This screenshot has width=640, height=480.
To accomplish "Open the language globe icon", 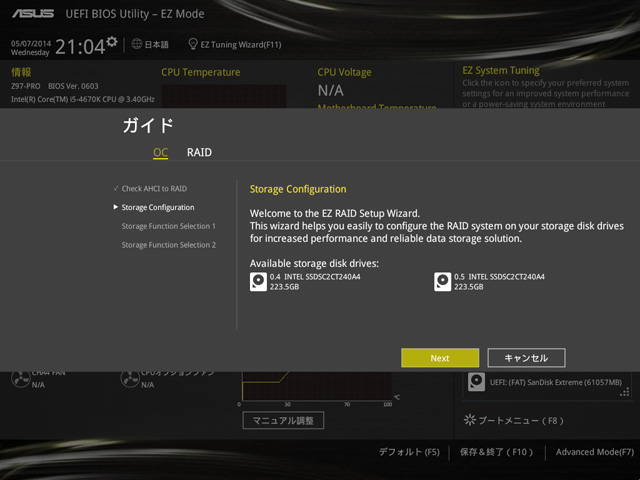I will point(137,44).
